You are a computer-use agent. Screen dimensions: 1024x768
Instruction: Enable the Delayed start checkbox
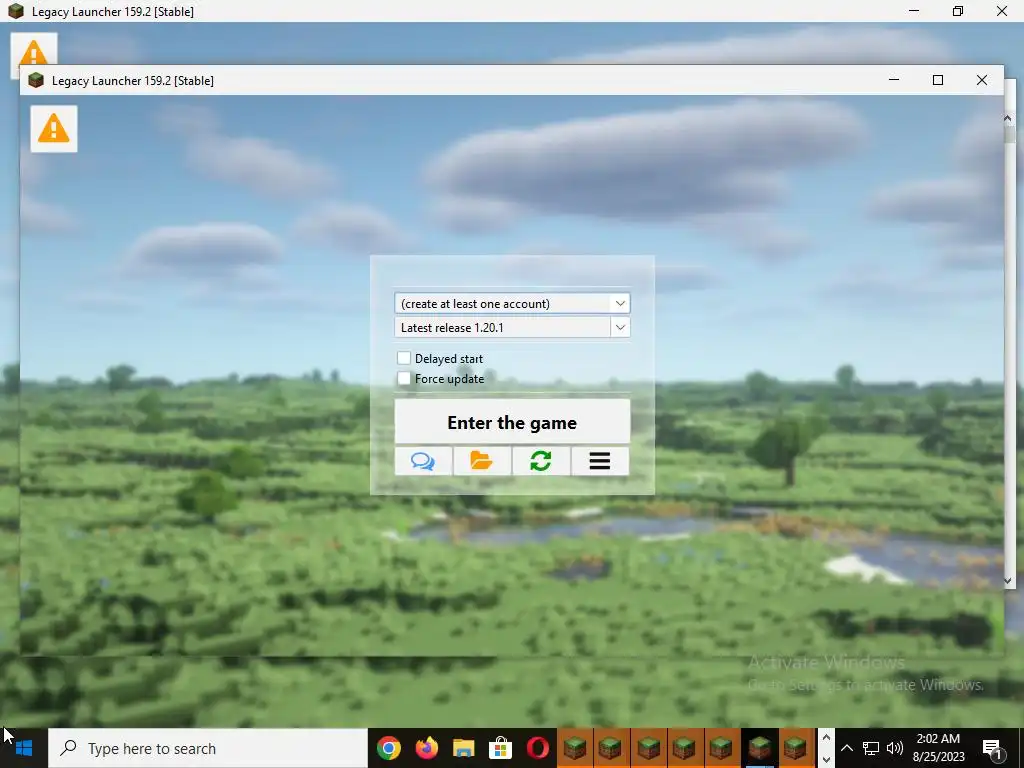404,359
